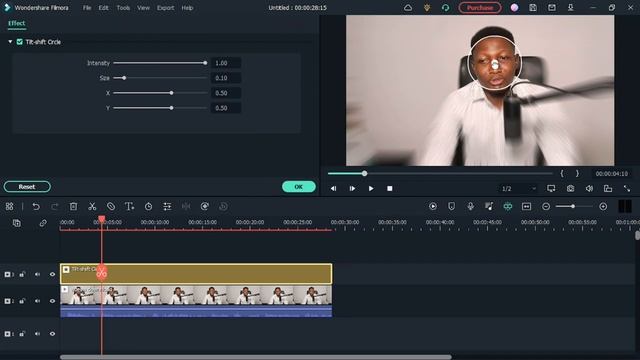Screen dimensions: 640x360
Task: Open the cloud icon in title bar
Action: 408,7
